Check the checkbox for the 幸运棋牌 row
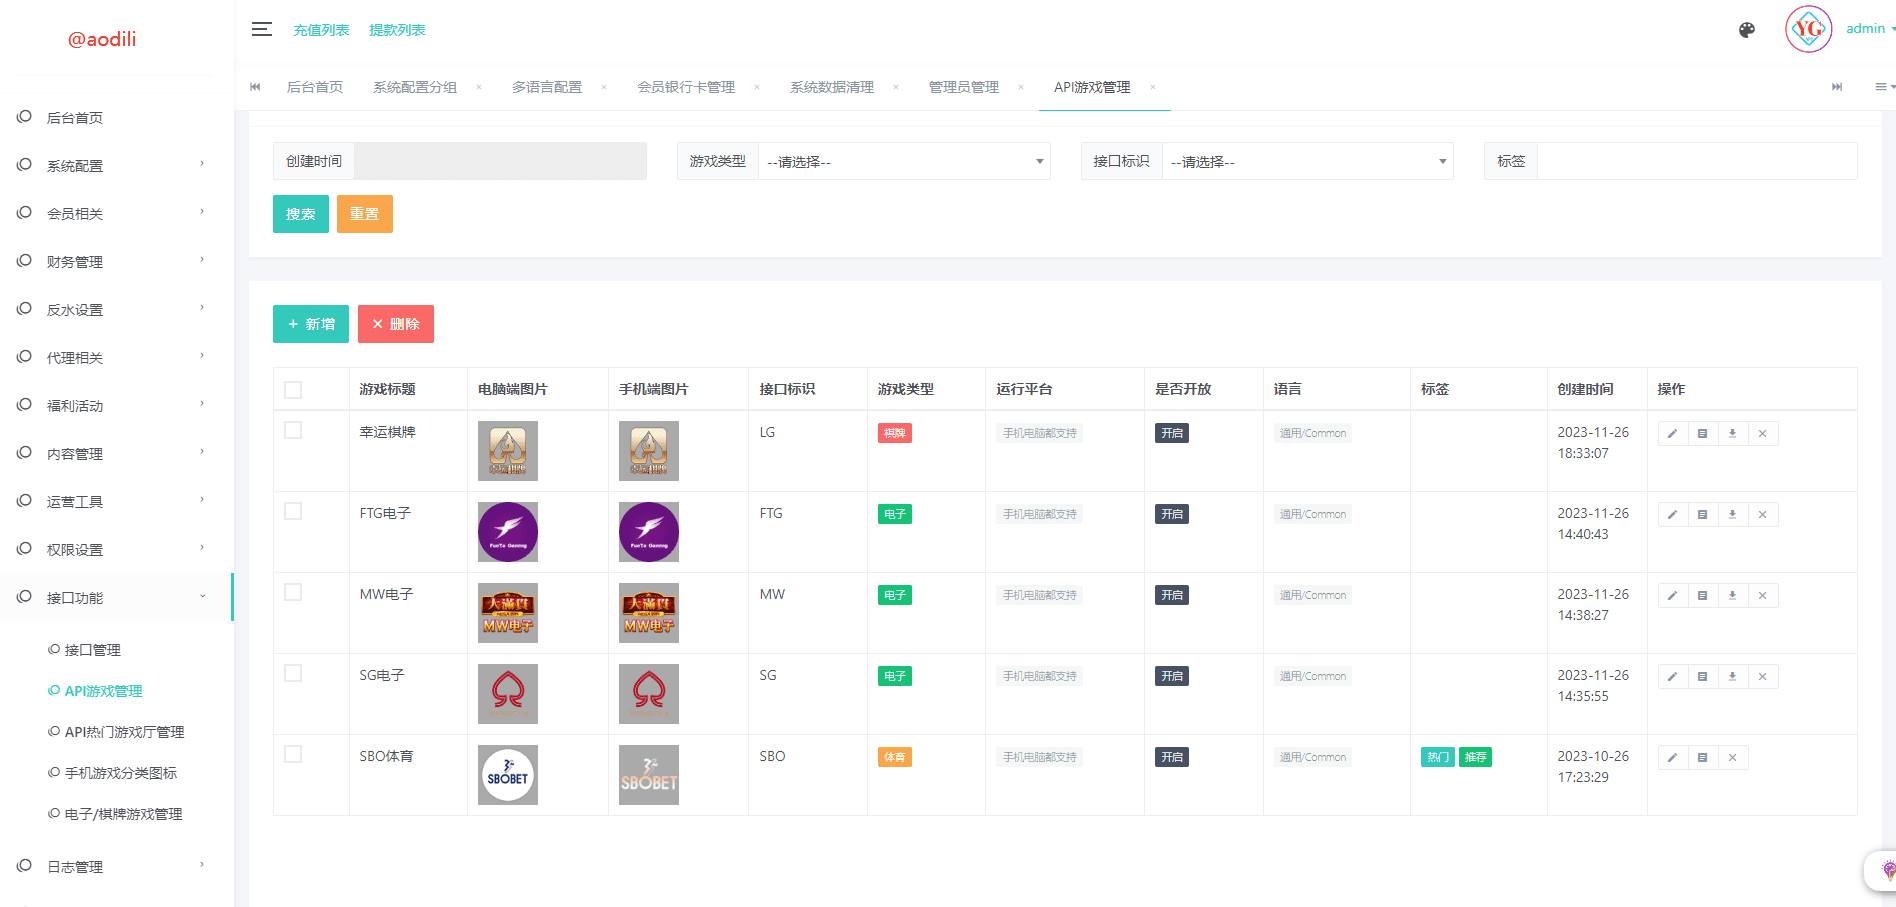The image size is (1896, 907). (293, 430)
